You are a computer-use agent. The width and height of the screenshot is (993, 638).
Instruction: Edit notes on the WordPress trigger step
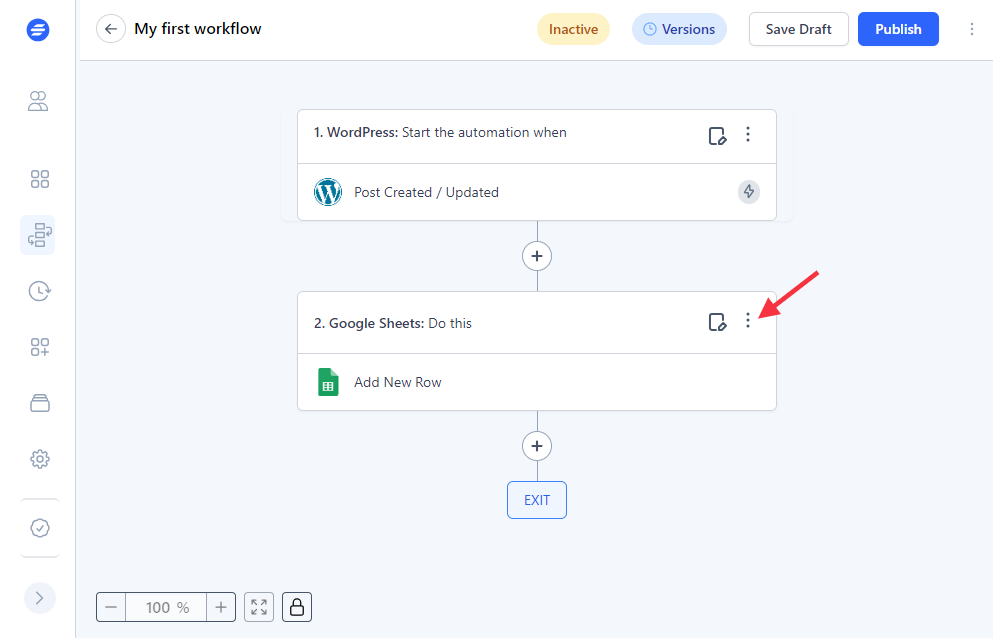(x=717, y=135)
